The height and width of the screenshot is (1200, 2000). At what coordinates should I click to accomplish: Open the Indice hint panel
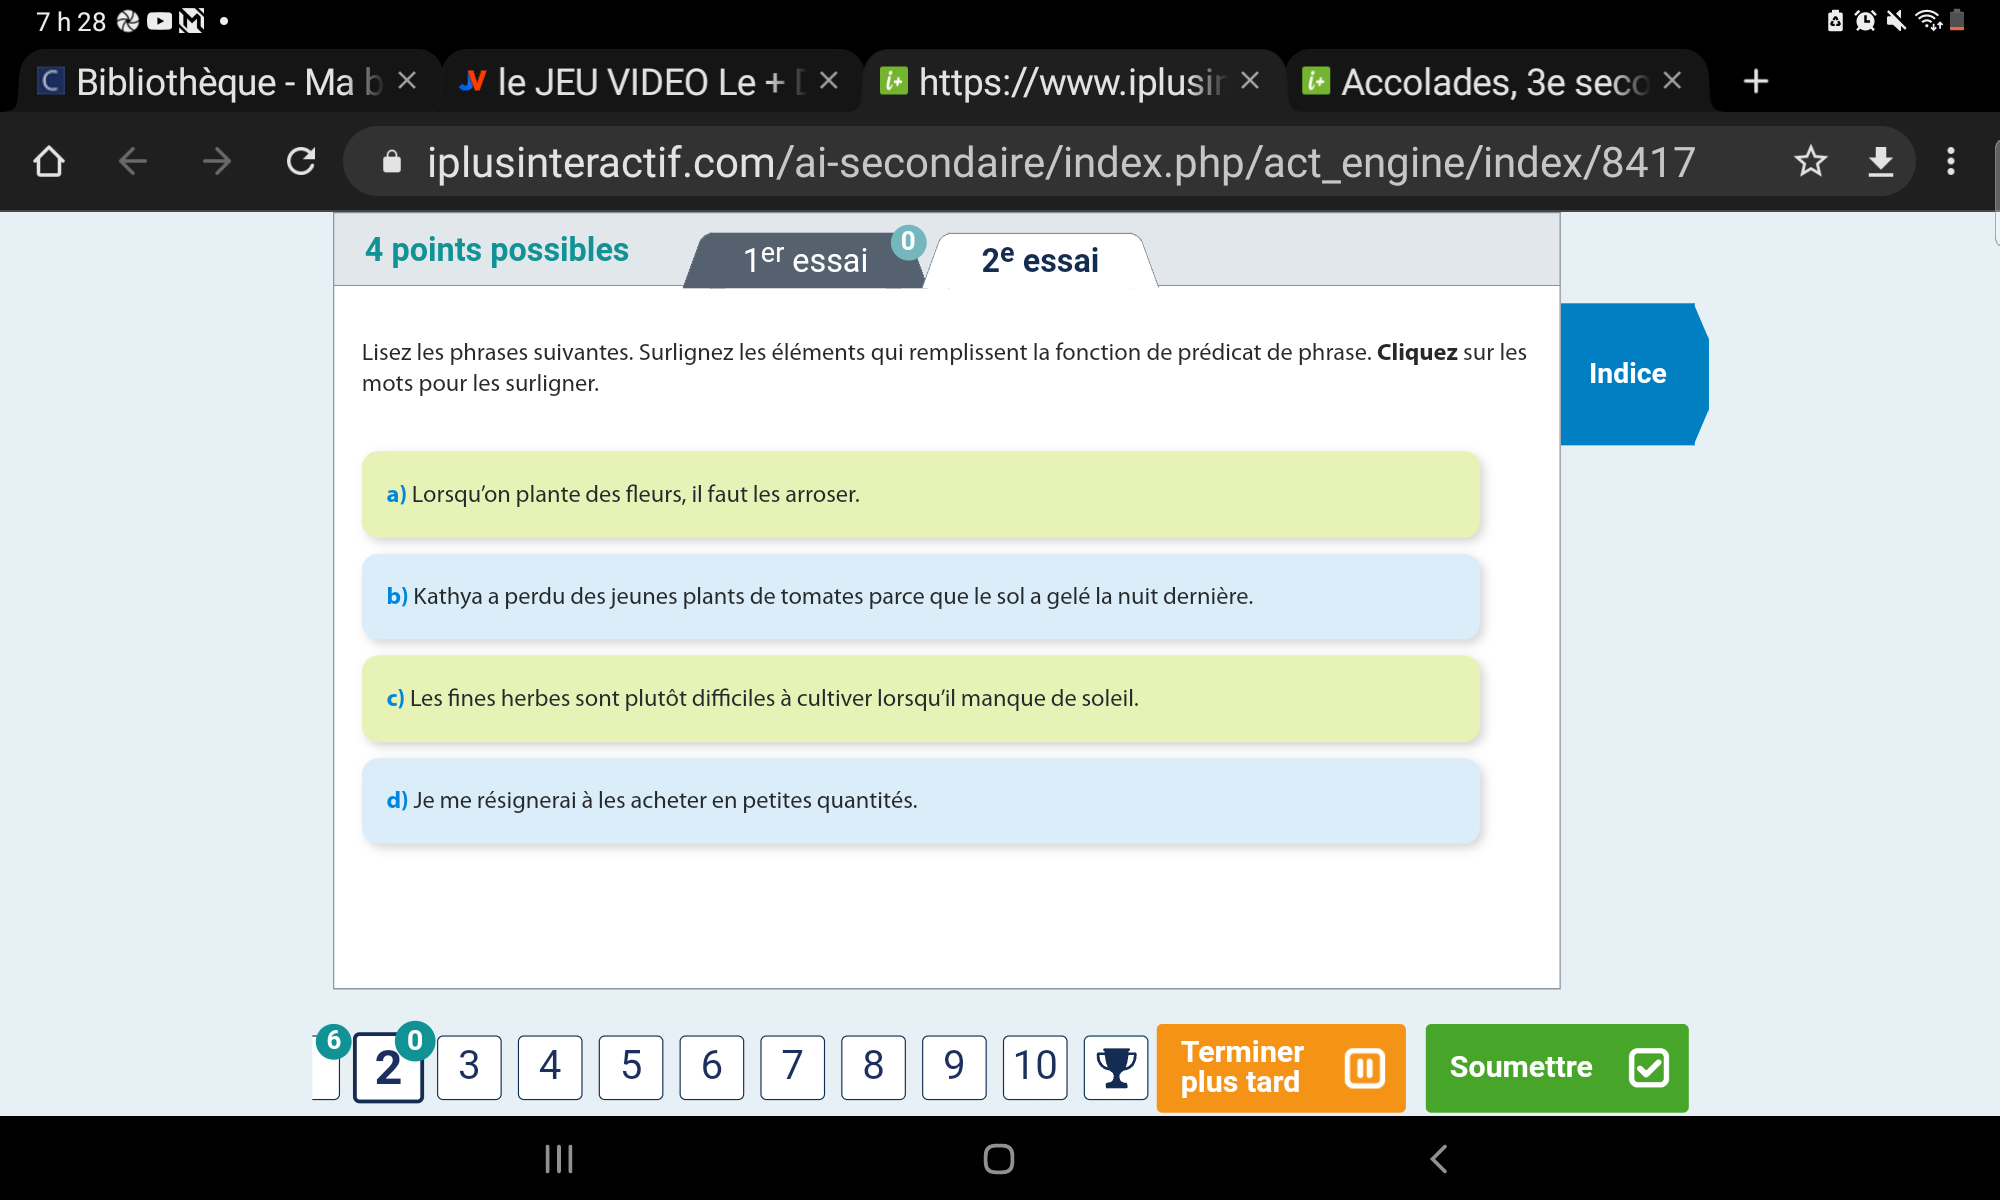(x=1628, y=373)
